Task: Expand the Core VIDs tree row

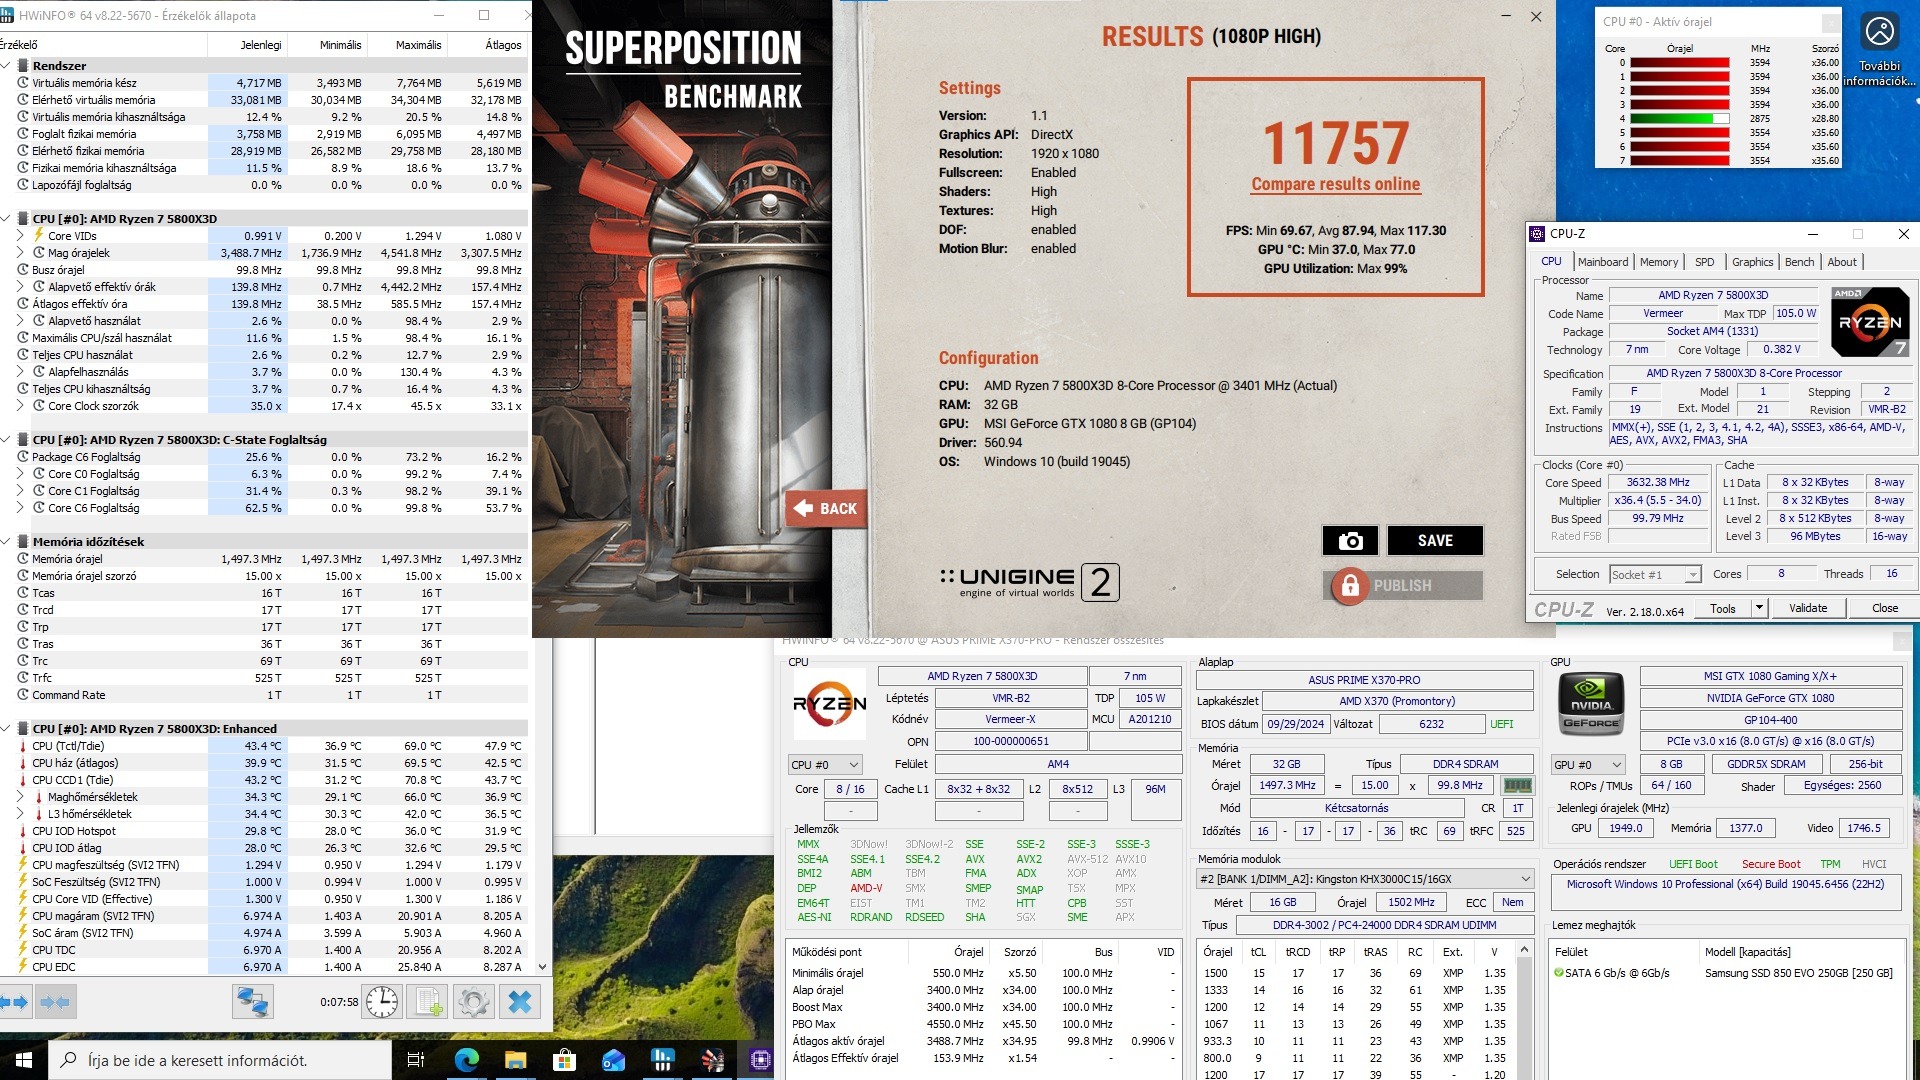Action: pyautogui.click(x=20, y=236)
